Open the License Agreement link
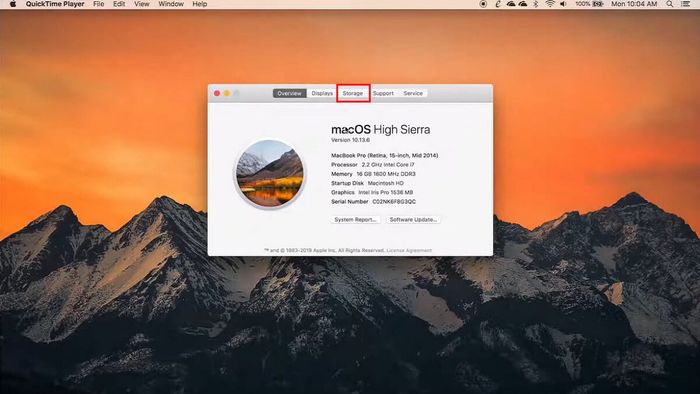The image size is (700, 394). (409, 250)
